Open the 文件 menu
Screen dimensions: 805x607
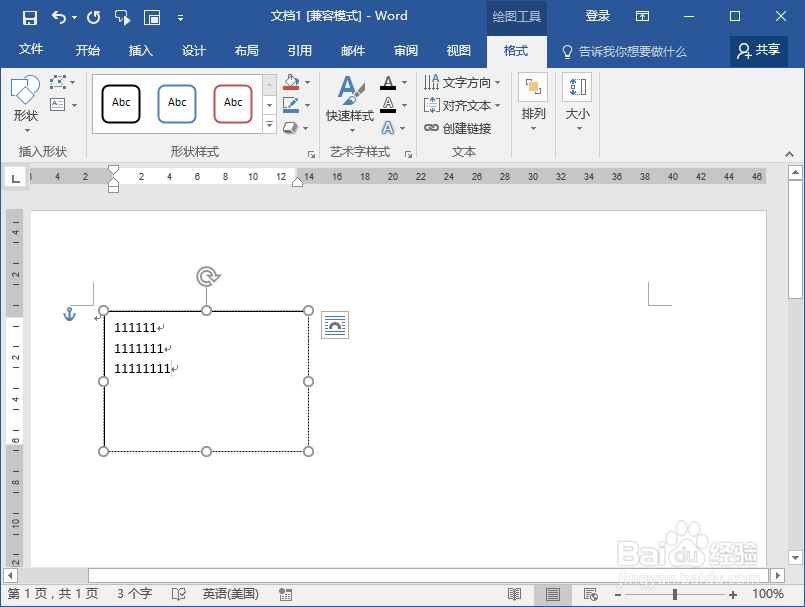click(31, 48)
